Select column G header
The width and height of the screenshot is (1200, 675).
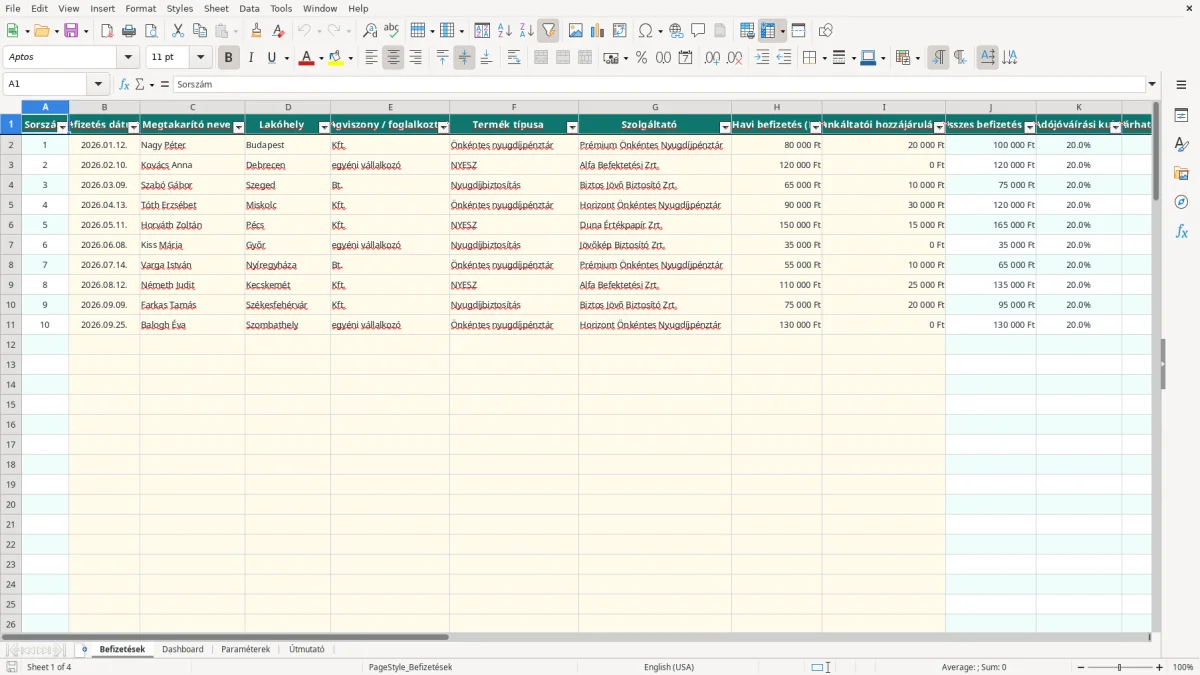(655, 107)
